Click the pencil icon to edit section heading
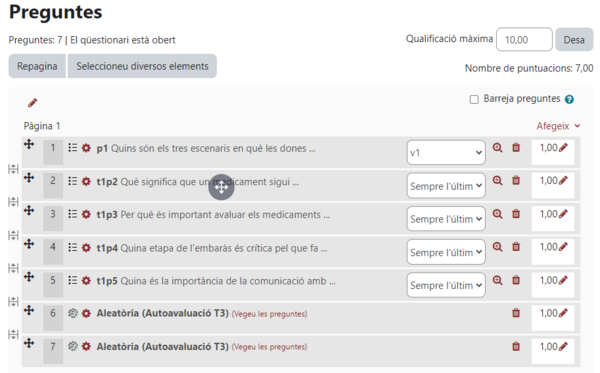Screen dimensions: 600x373 [33, 103]
